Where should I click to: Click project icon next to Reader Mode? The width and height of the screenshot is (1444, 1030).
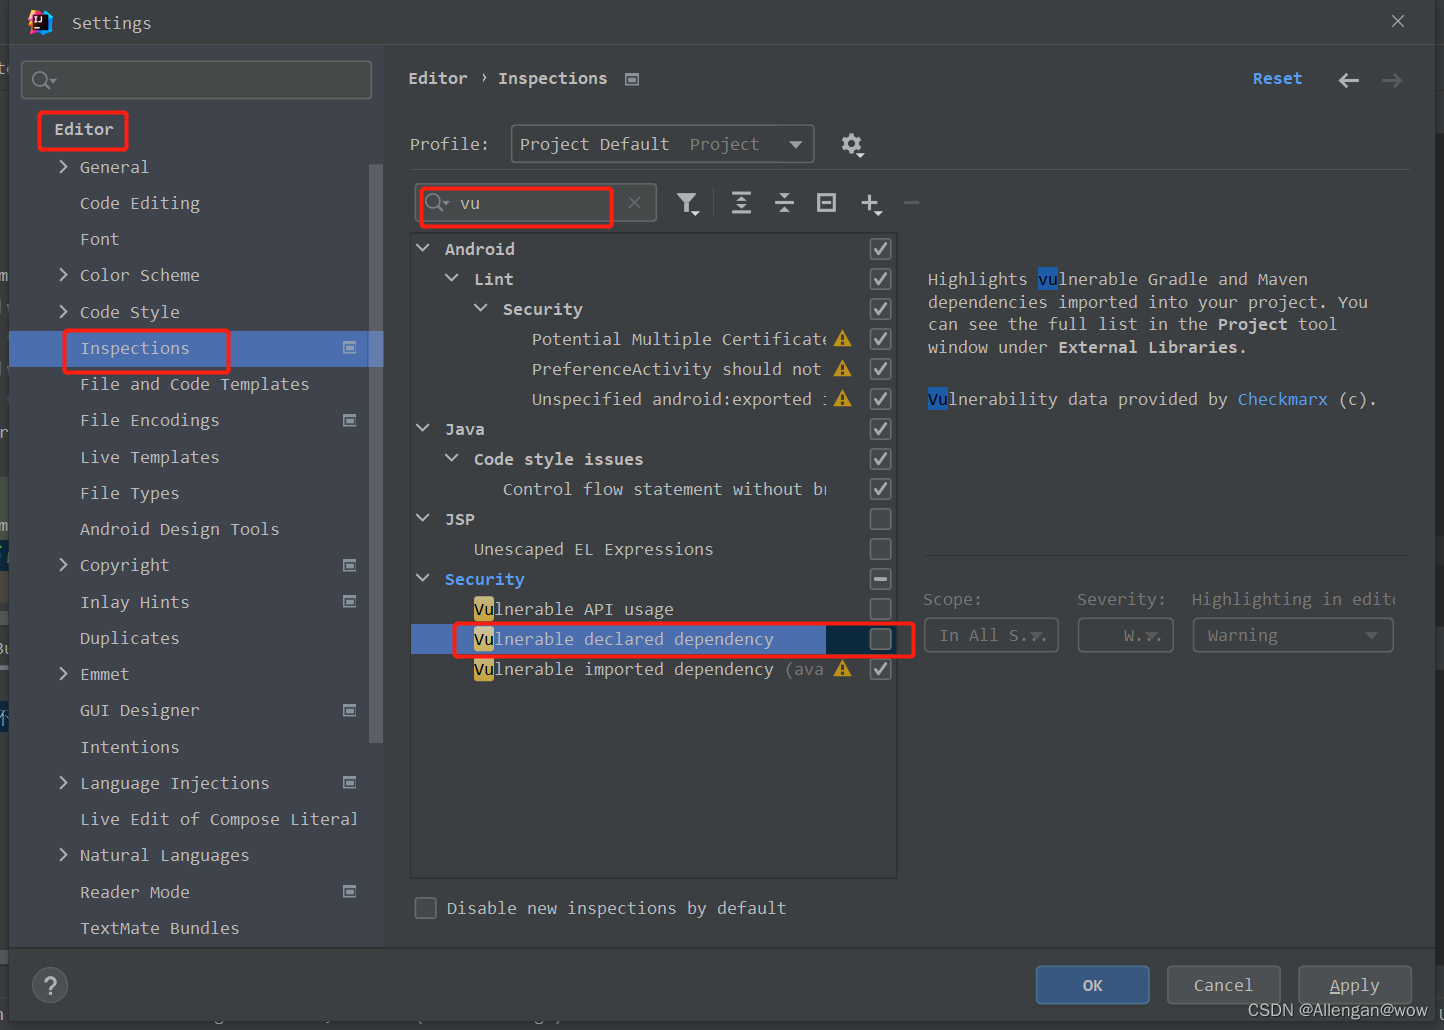(349, 891)
